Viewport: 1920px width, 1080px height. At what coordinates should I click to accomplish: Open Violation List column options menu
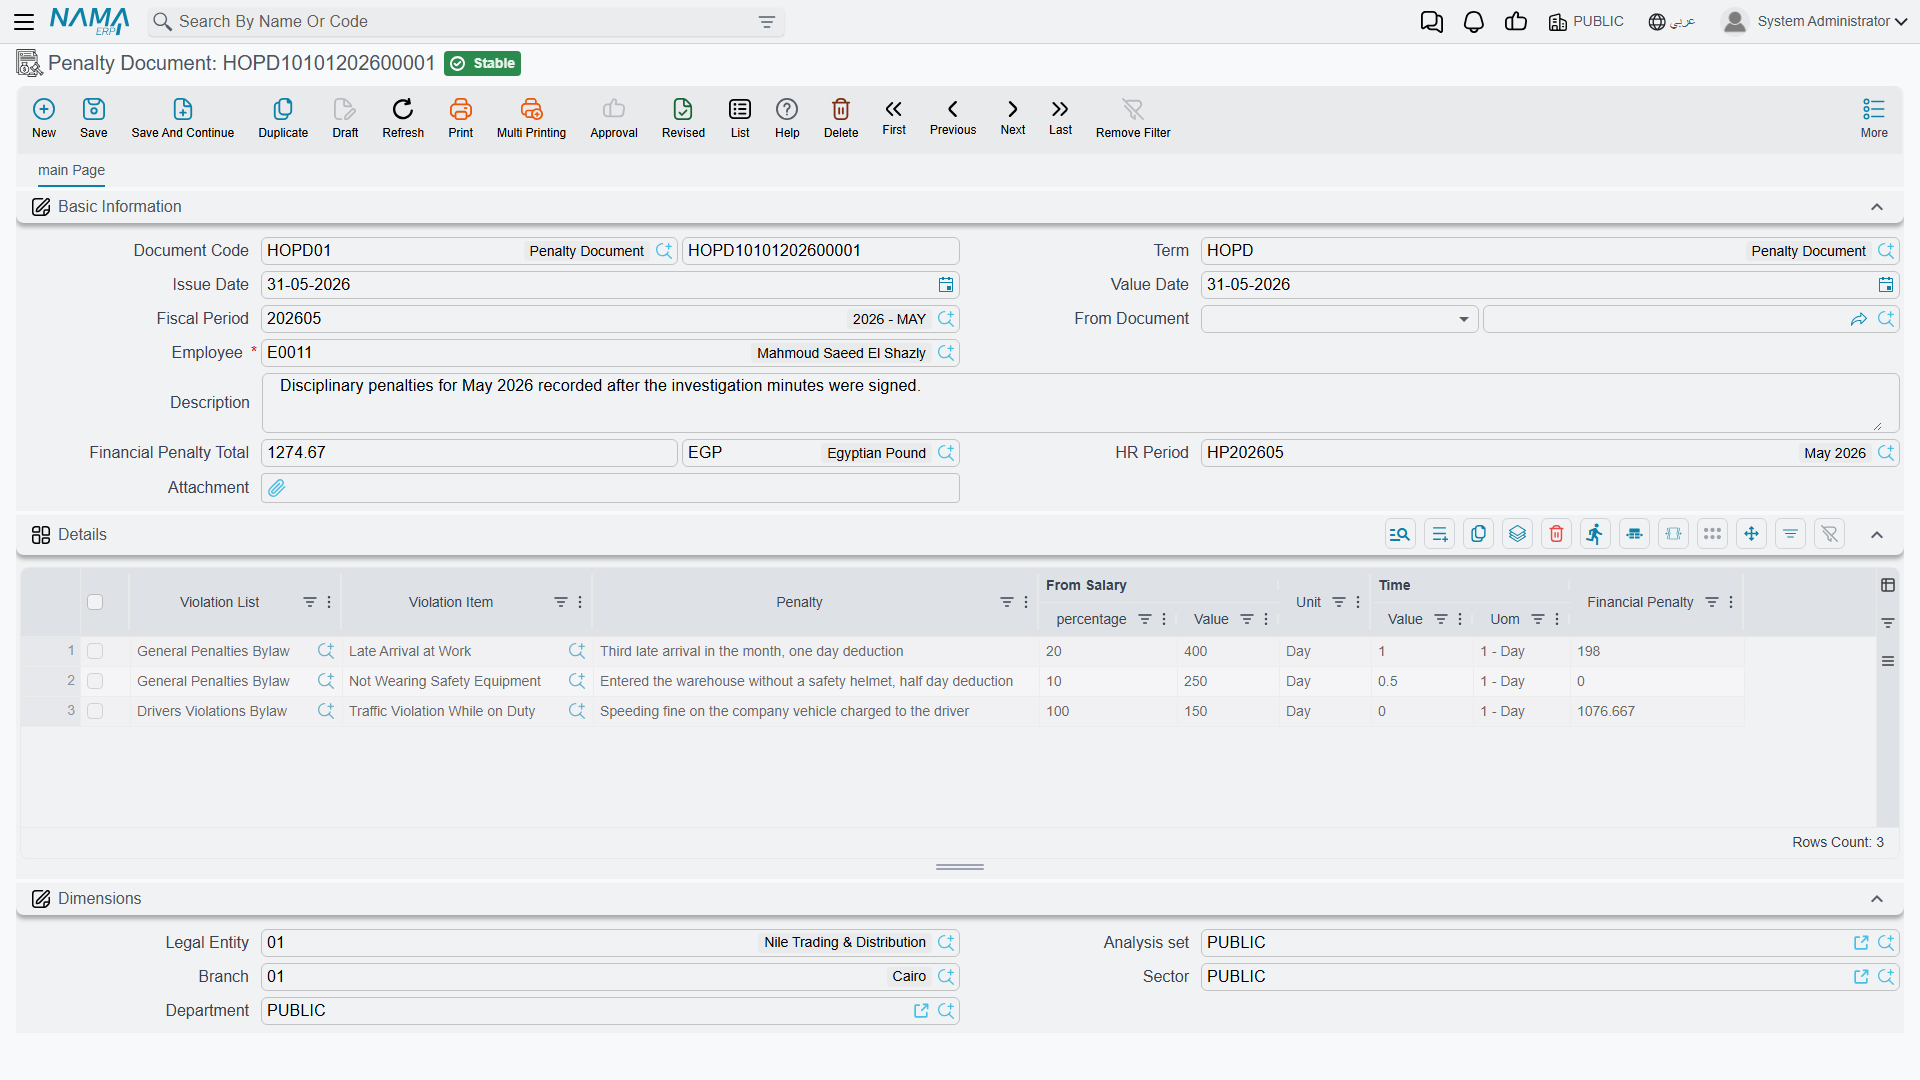[329, 602]
